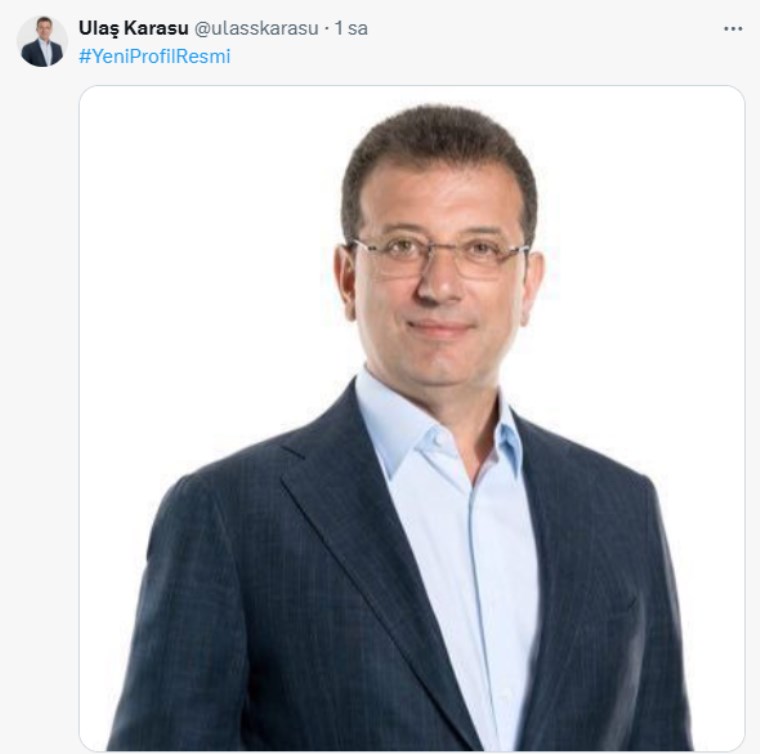View the posted image in full size
Image resolution: width=760 pixels, height=754 pixels.
point(412,418)
